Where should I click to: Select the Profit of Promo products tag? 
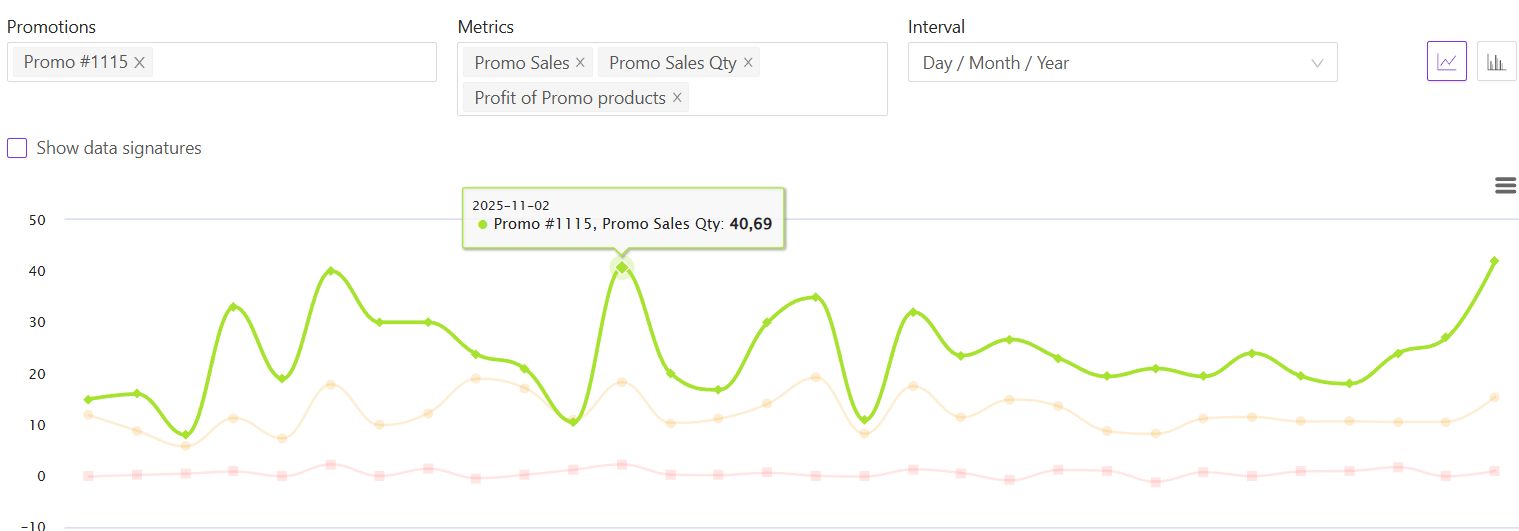pyautogui.click(x=569, y=98)
